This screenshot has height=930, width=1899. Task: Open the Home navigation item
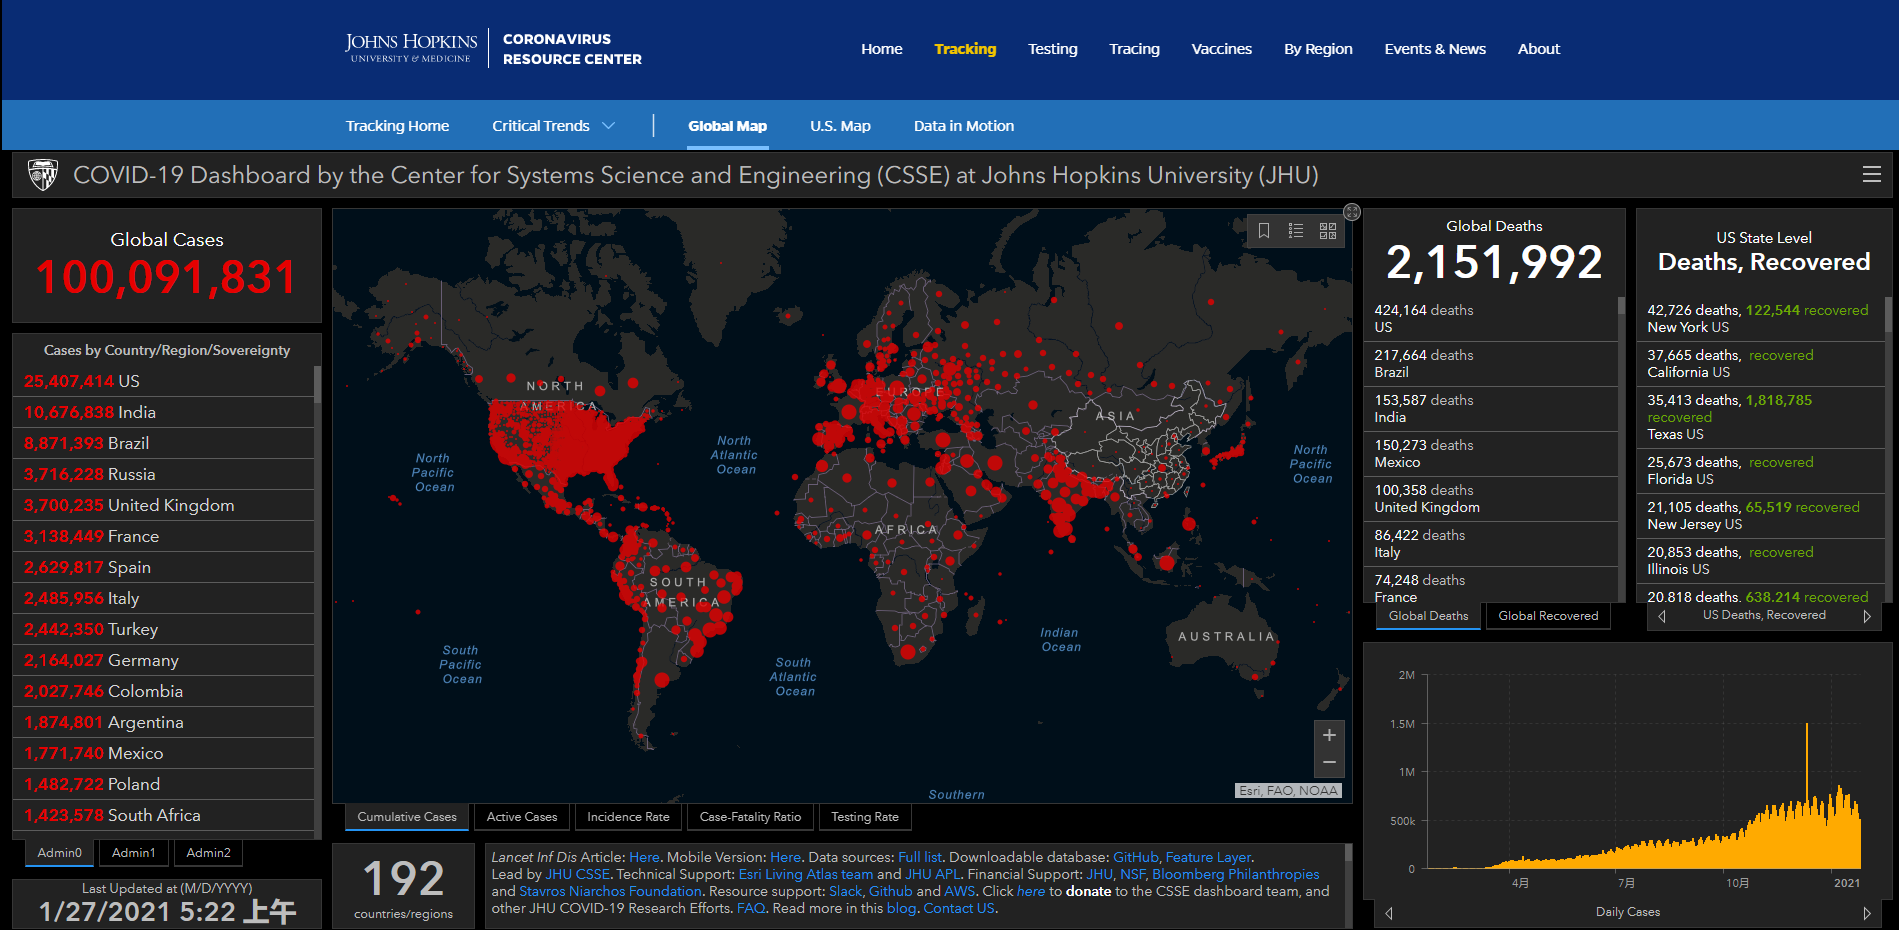click(x=882, y=49)
